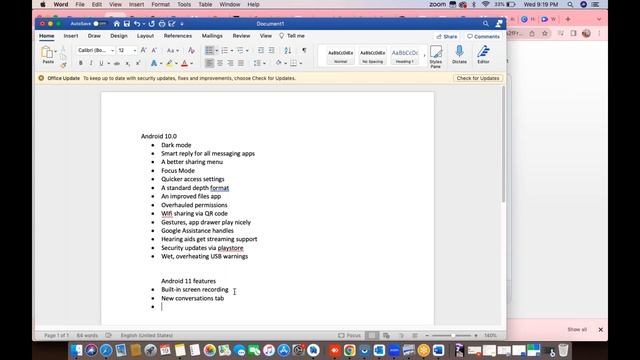Decrease font size with the smaller A

click(x=154, y=50)
